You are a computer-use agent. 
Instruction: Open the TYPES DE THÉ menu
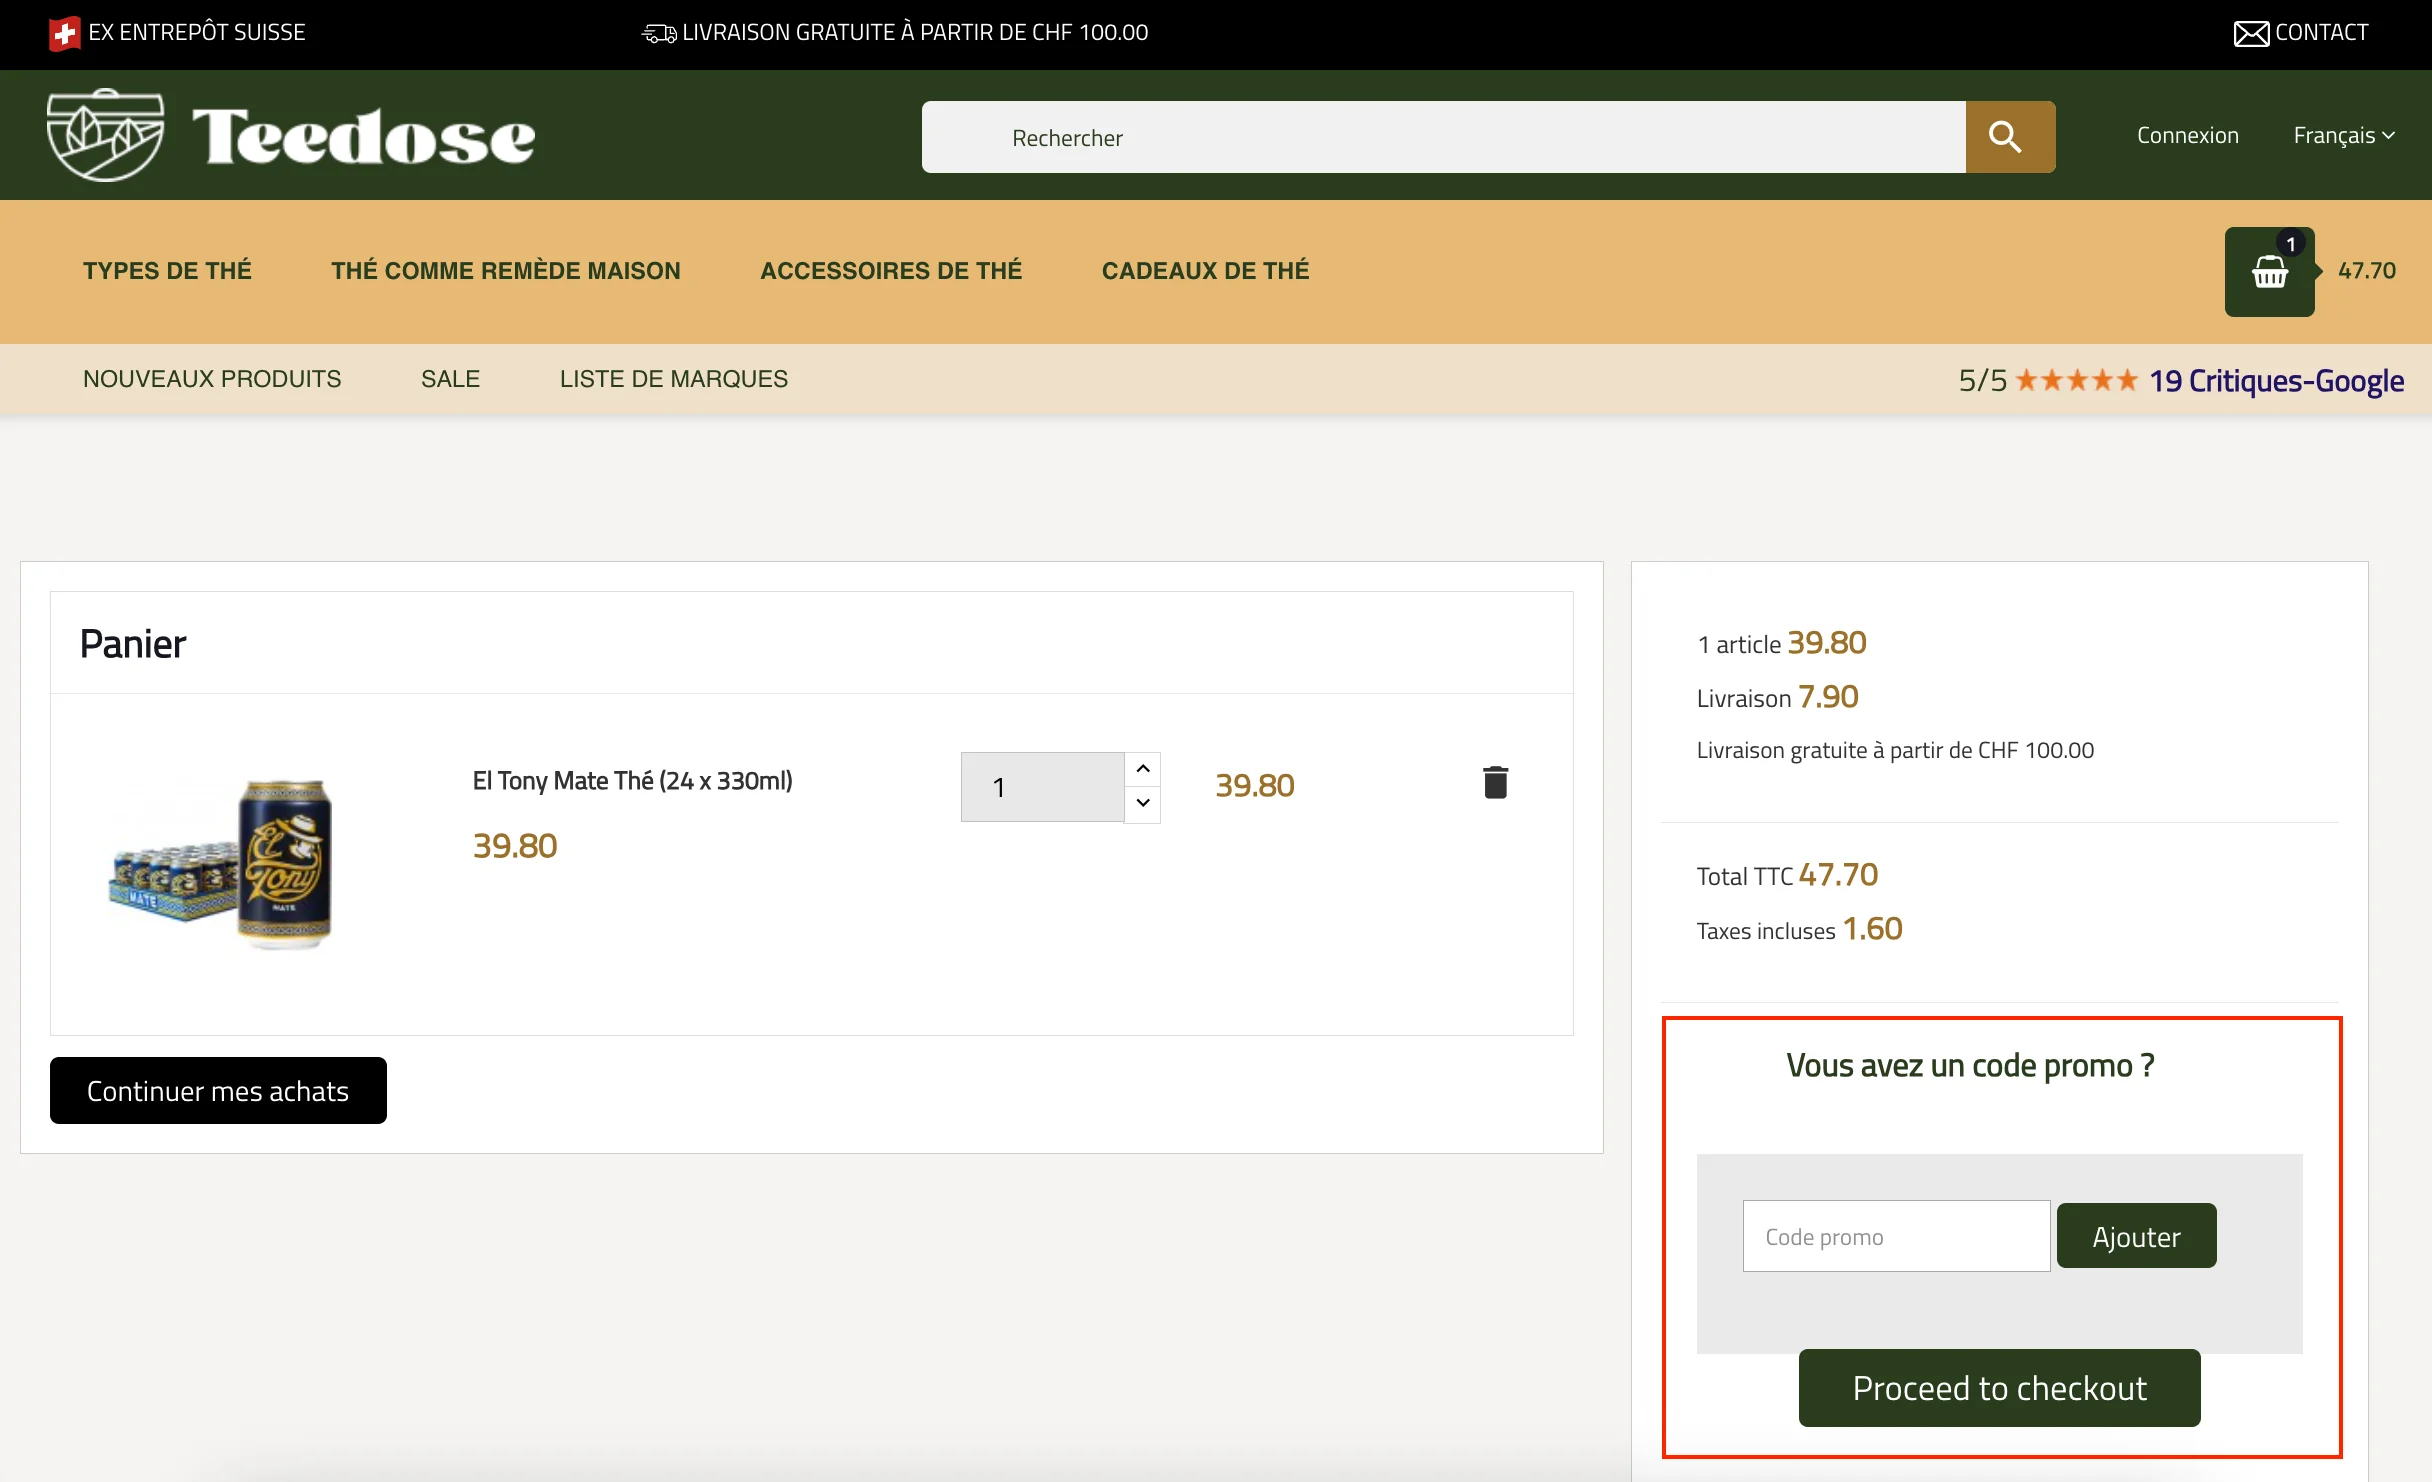pos(167,270)
